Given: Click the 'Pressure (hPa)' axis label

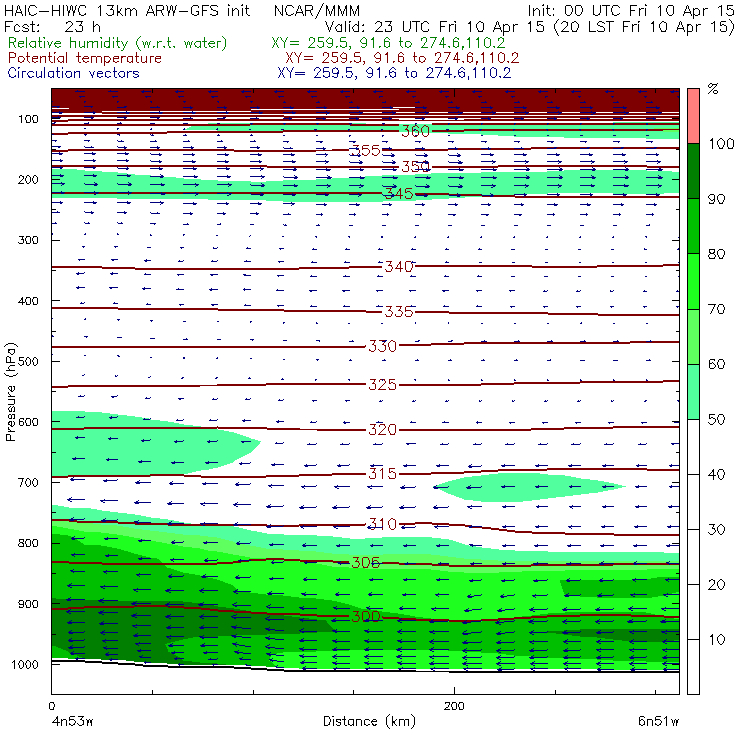Looking at the screenshot, I should [10, 392].
